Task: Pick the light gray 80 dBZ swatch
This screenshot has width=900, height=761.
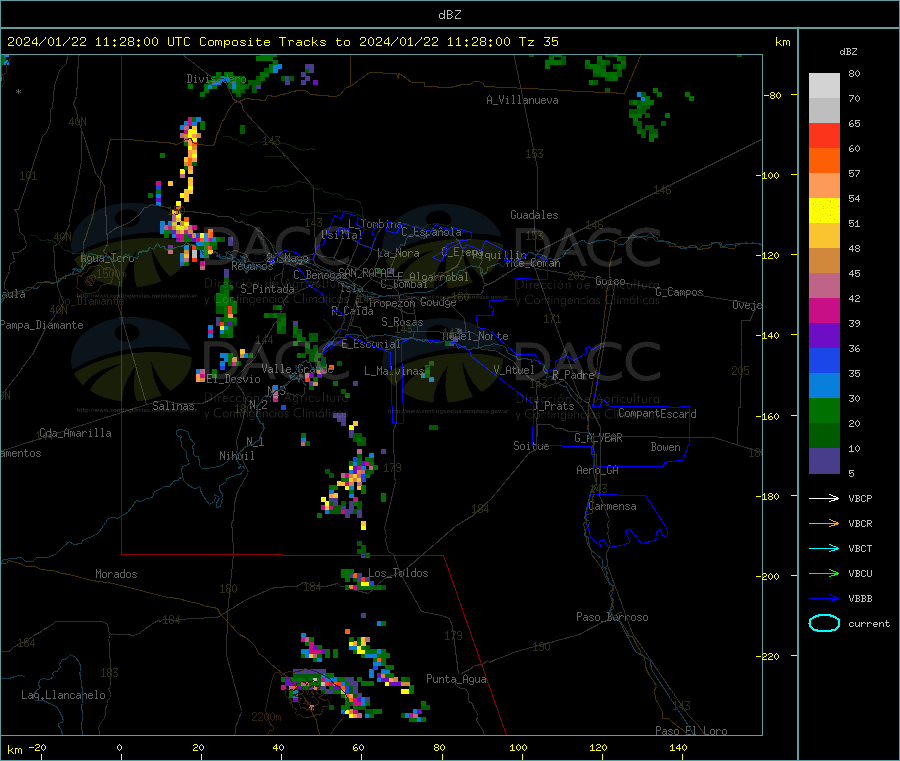Action: [x=824, y=86]
